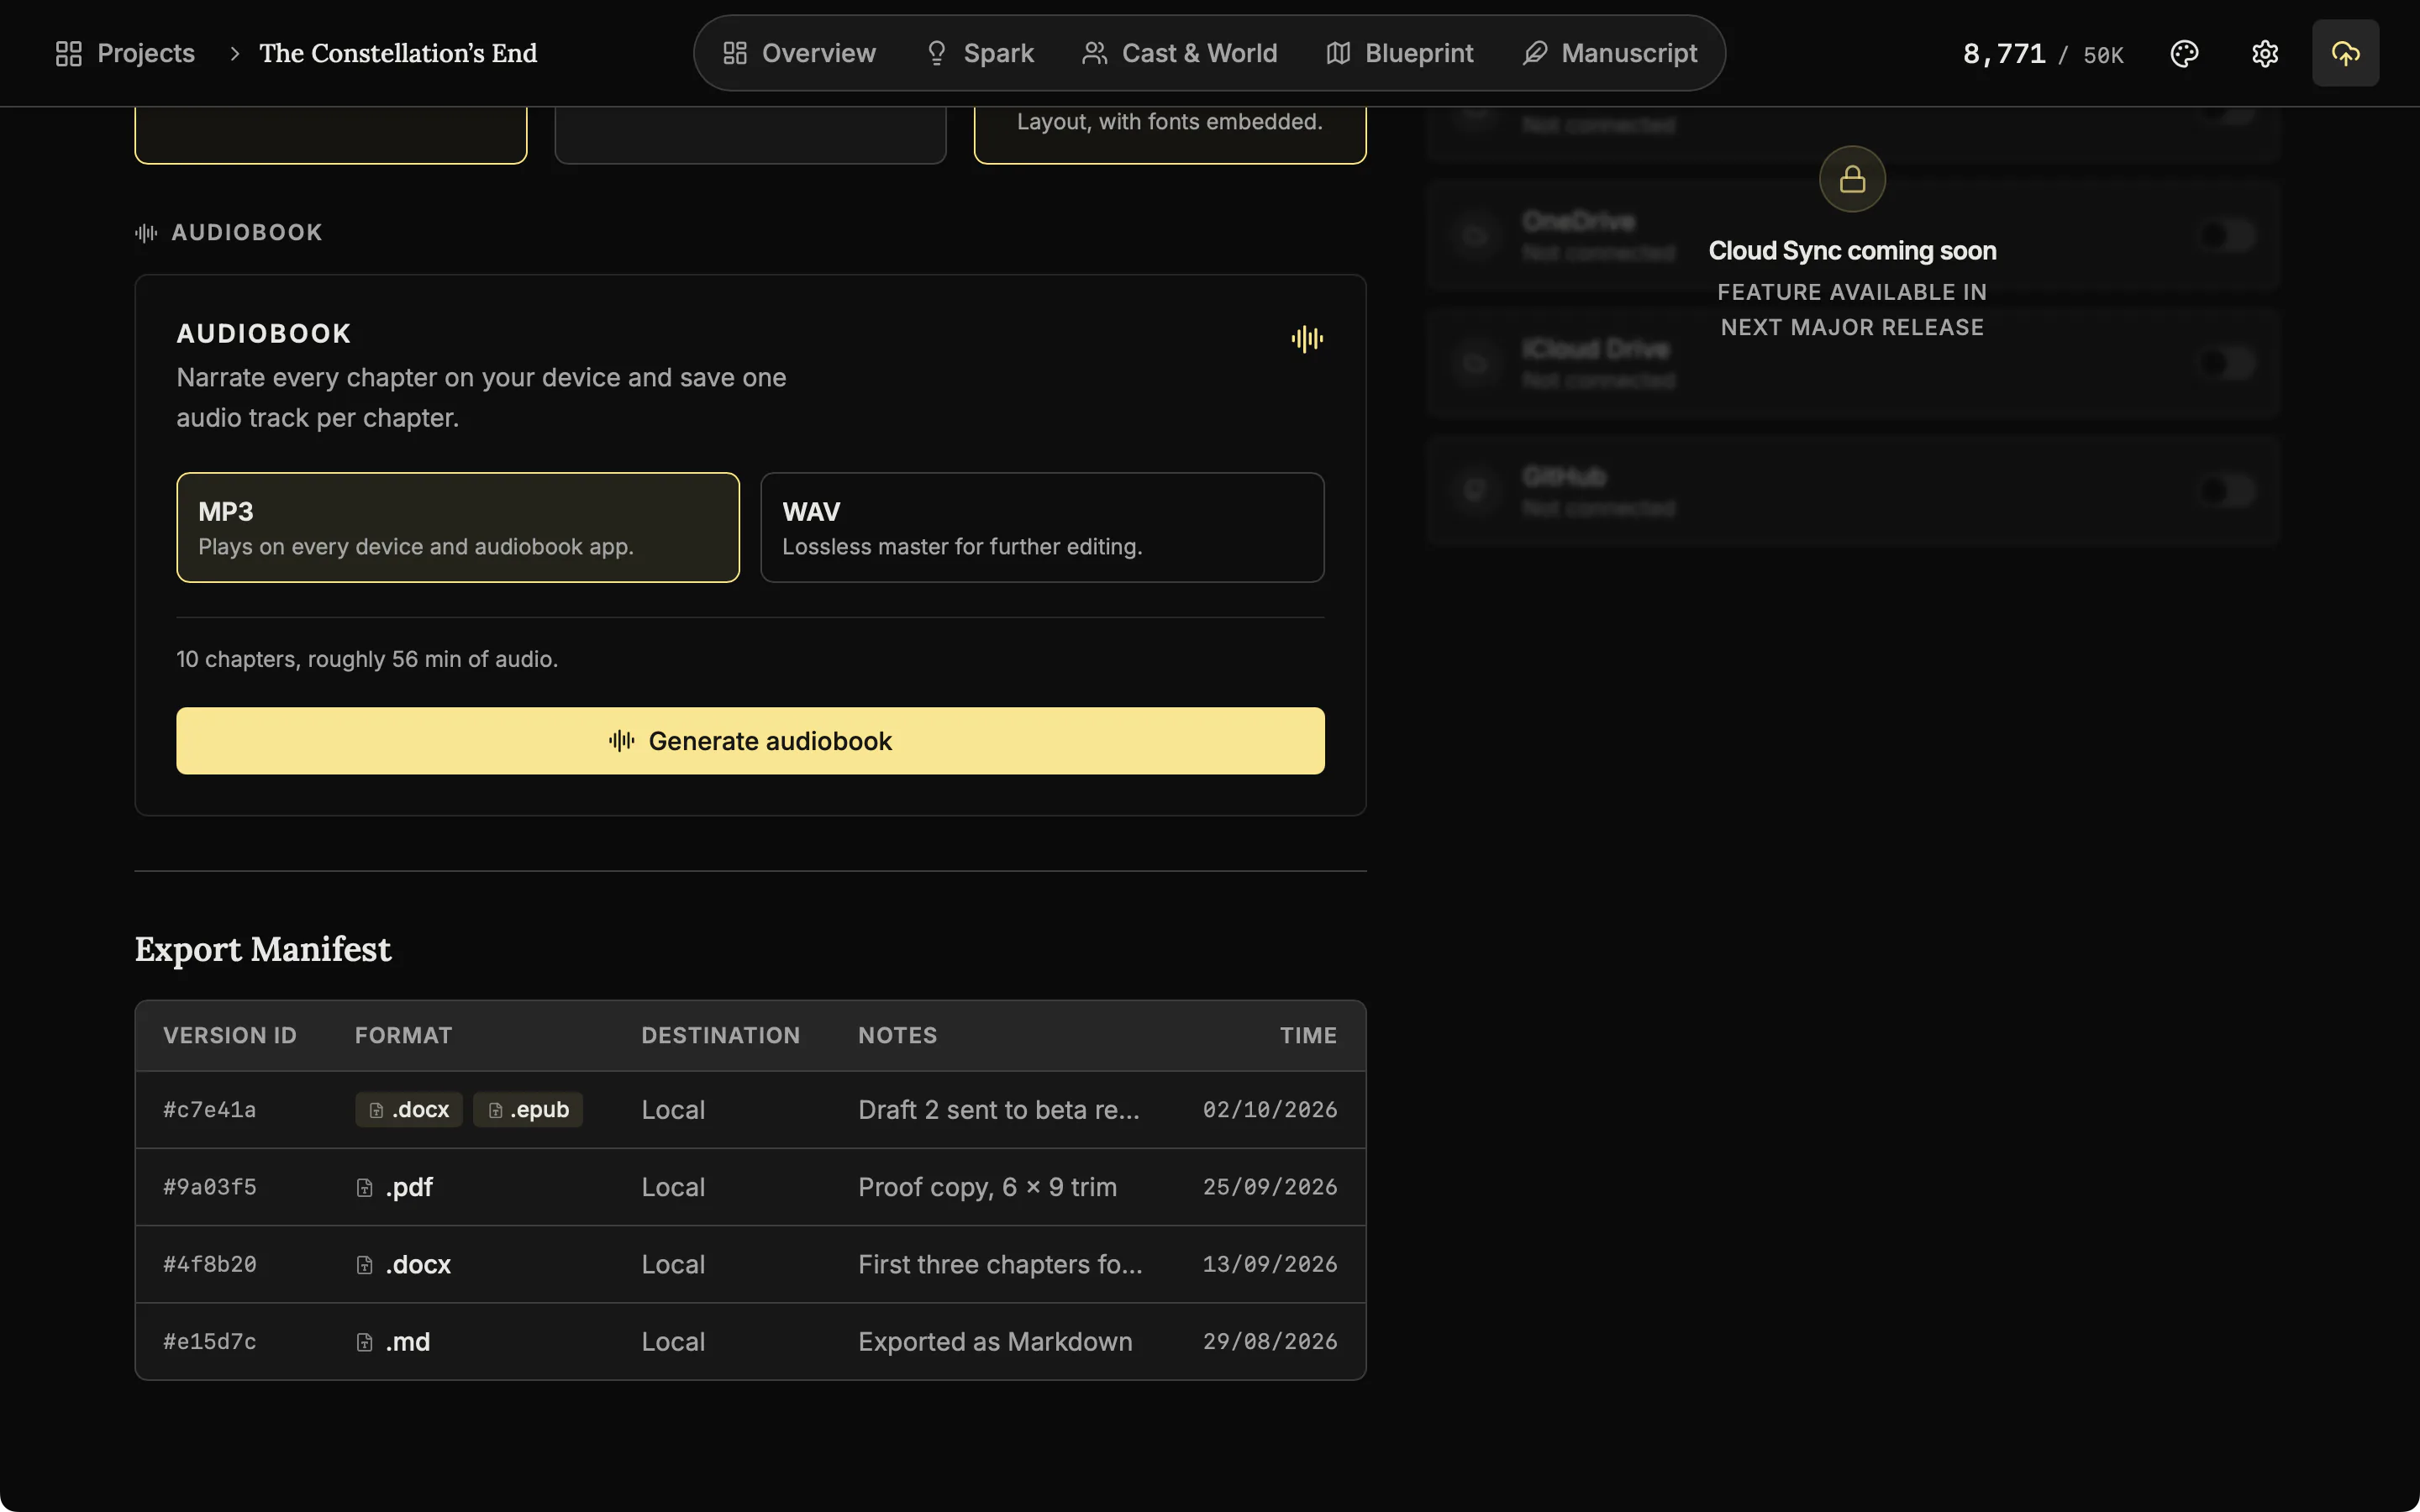
Task: Click version ID #9a03f5
Action: tap(210, 1187)
